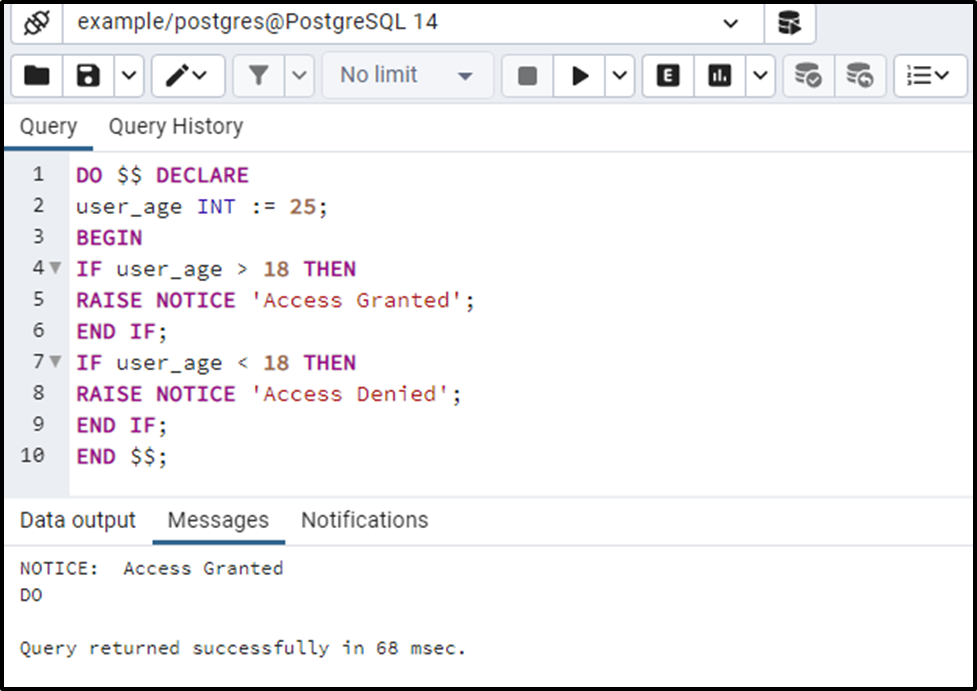This screenshot has height=691, width=977.
Task: Execute the query with the play icon
Action: tap(581, 75)
